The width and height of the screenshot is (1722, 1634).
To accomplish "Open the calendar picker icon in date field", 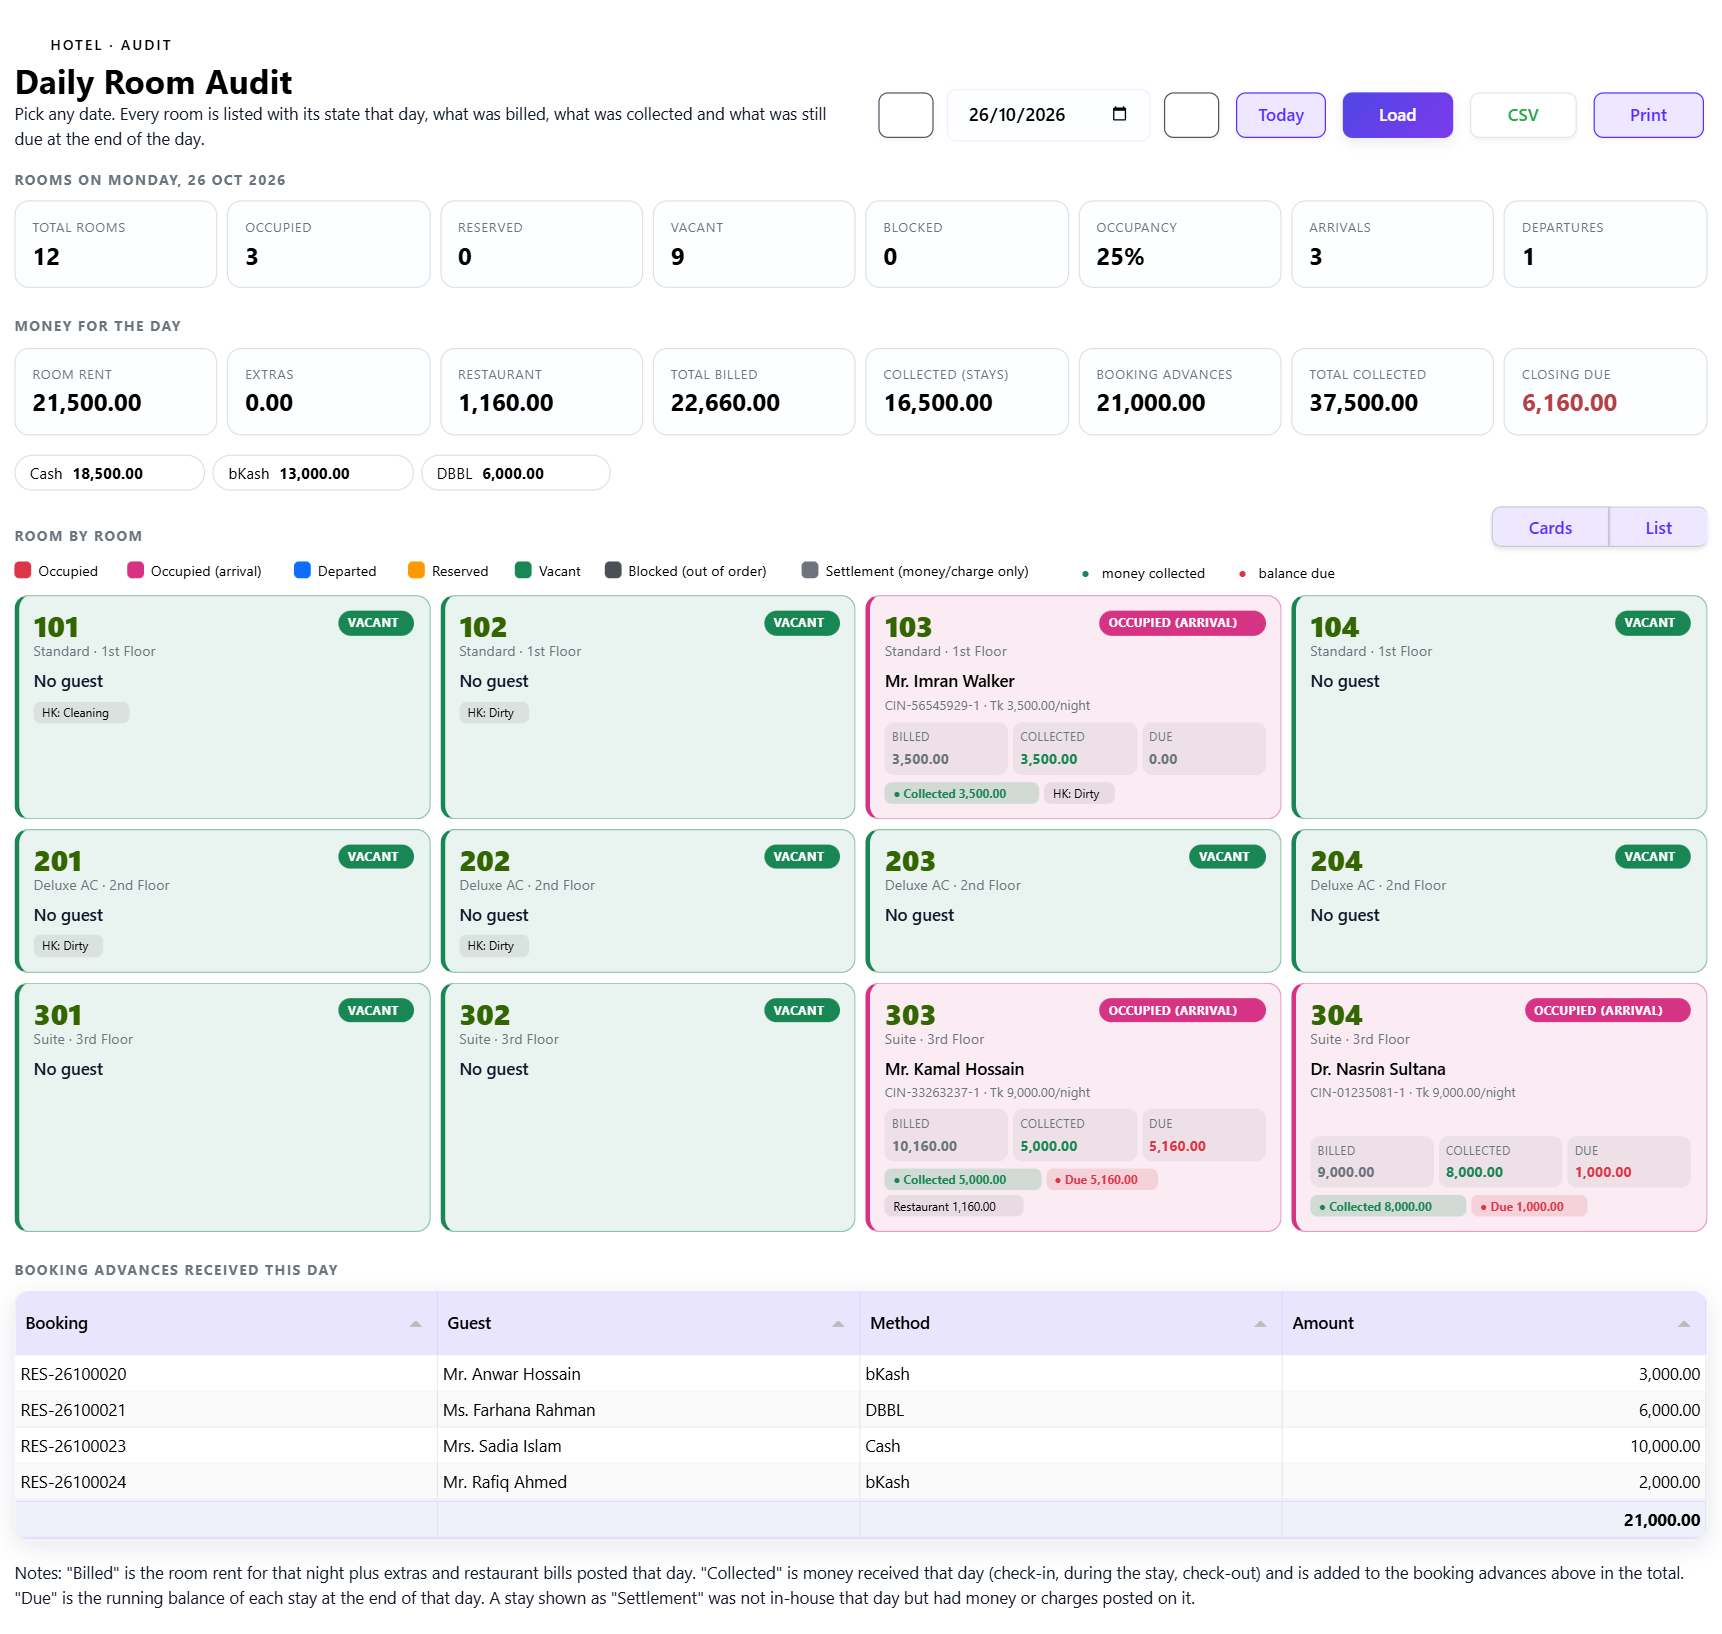I will [x=1119, y=114].
